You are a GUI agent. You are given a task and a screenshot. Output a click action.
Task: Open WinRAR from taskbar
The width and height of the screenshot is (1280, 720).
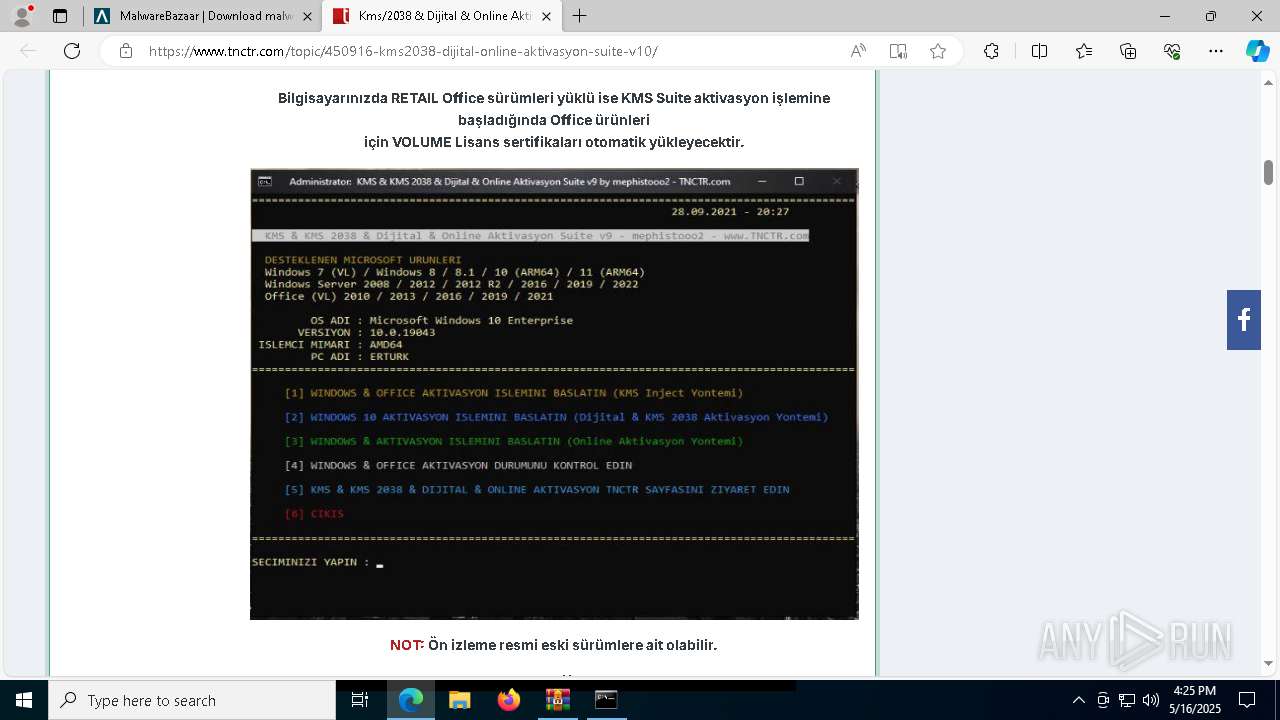[557, 700]
